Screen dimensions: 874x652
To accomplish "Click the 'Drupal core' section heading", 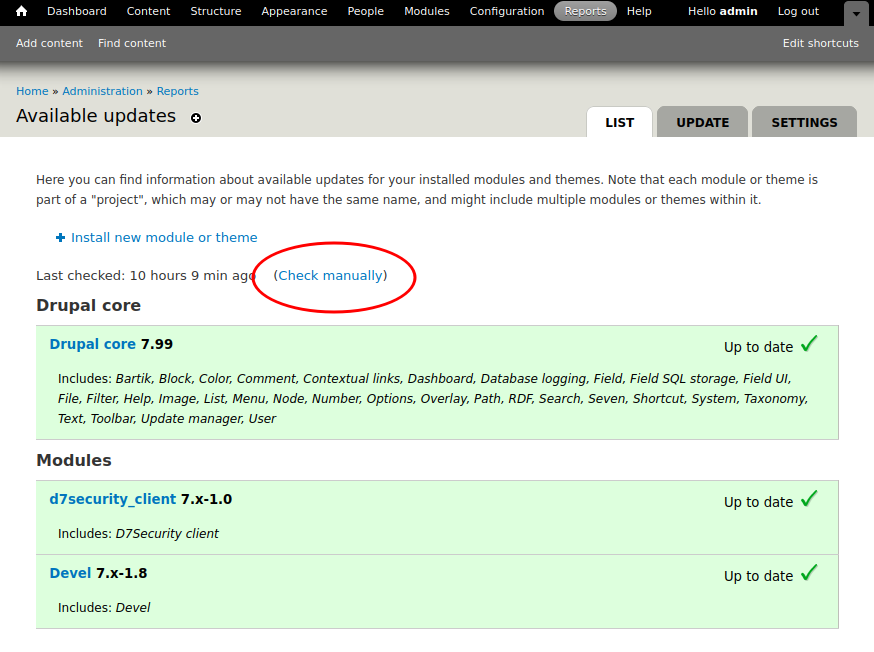I will [88, 305].
